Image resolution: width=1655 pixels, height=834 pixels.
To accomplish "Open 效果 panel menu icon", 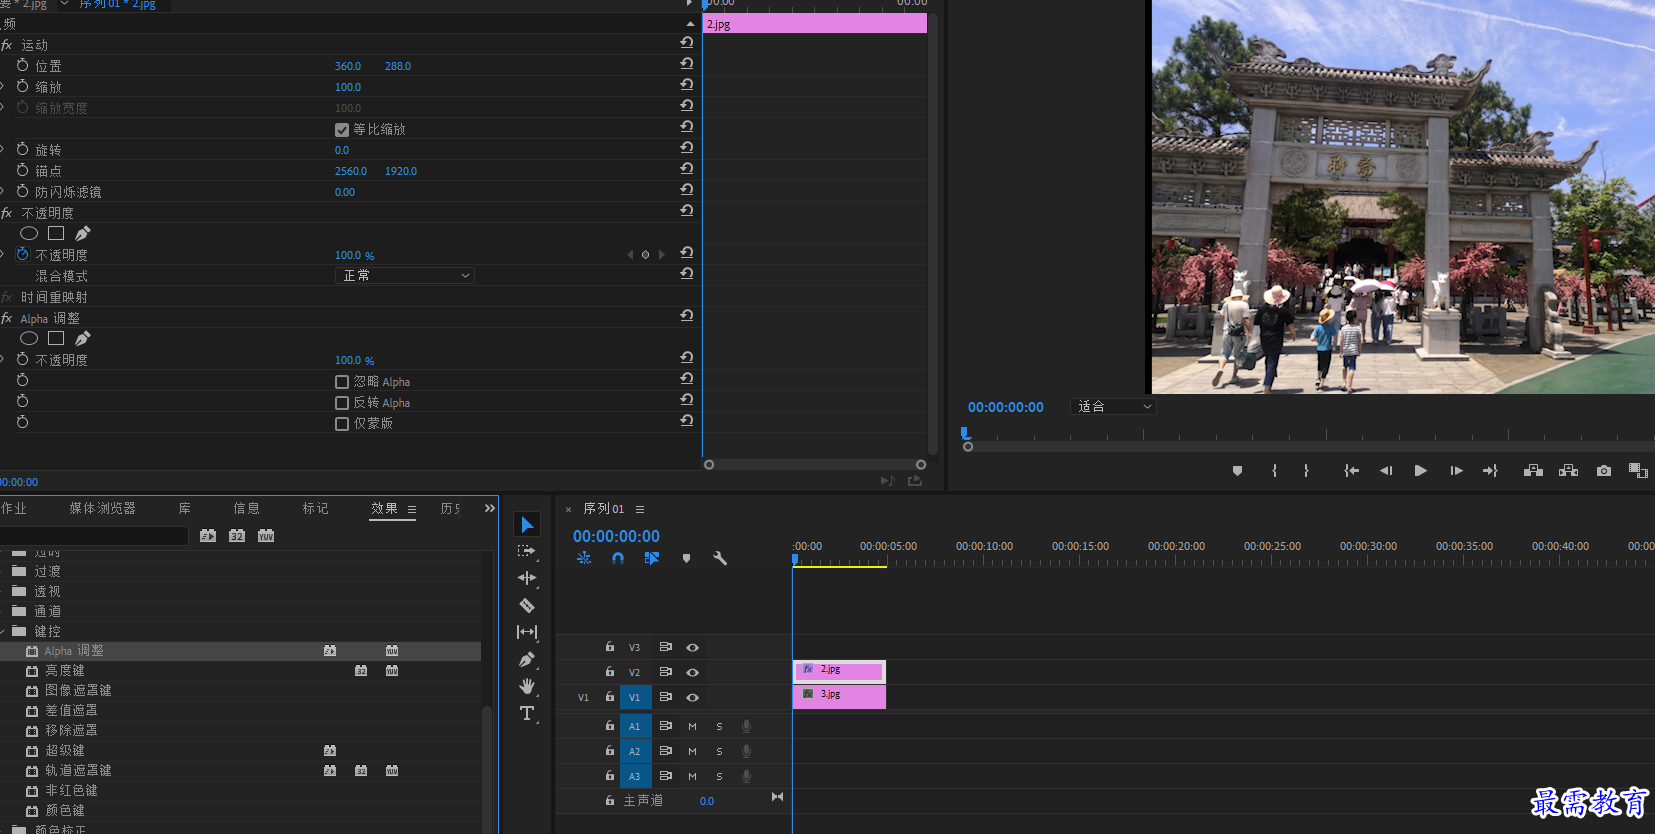I will pos(412,509).
